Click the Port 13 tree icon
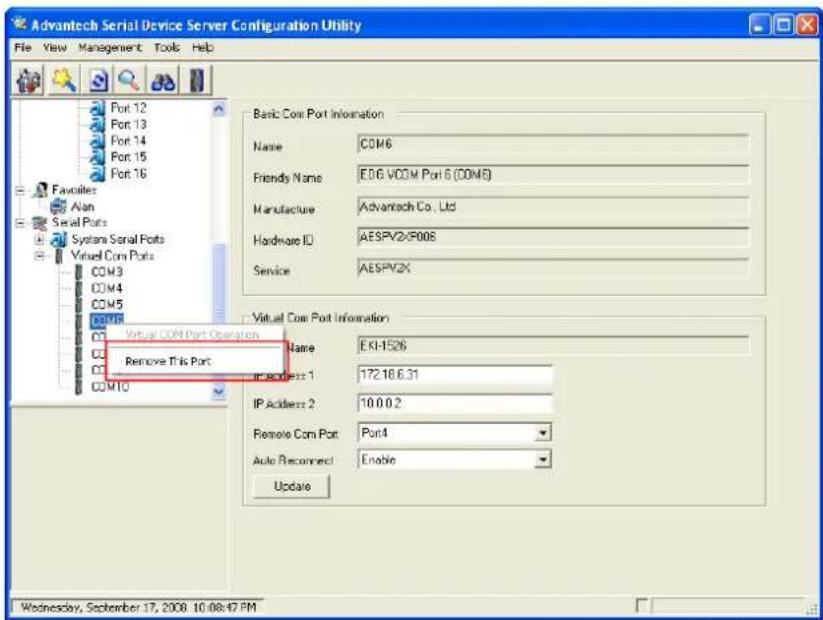The image size is (823, 620). click(97, 124)
